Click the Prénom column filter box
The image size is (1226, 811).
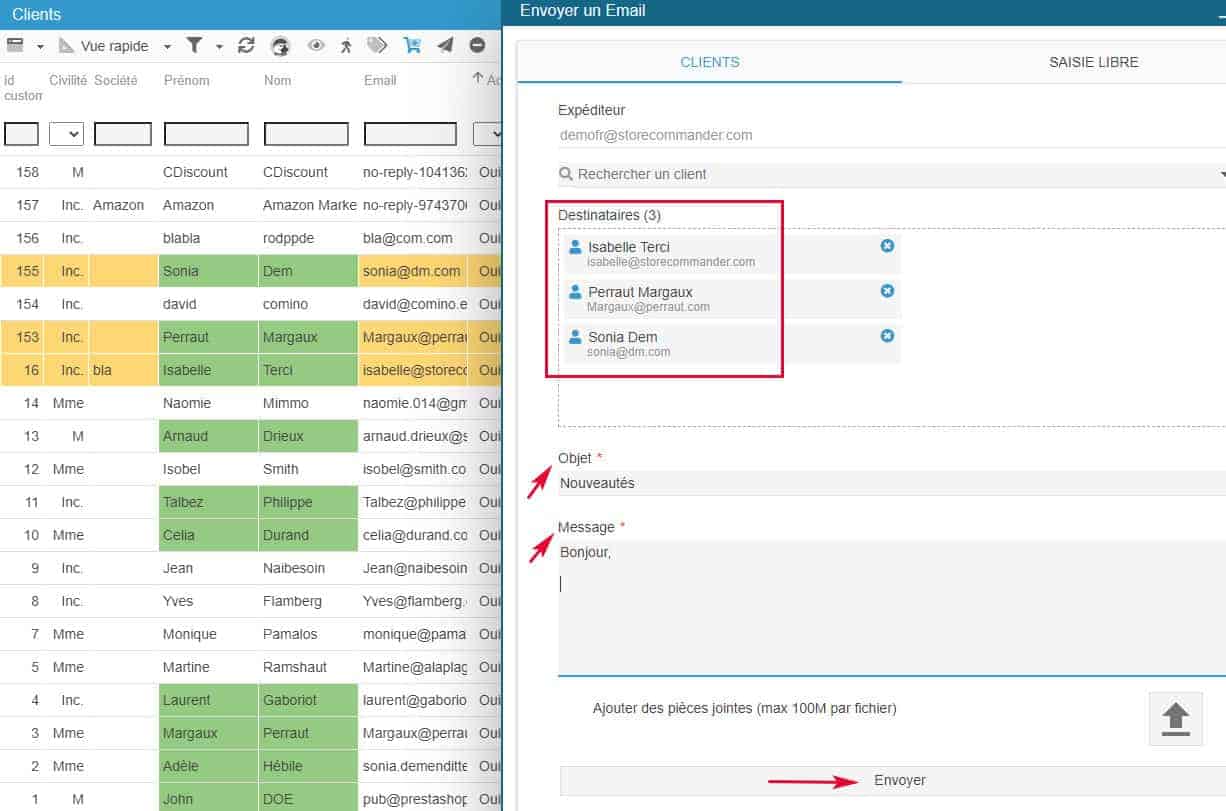(206, 134)
